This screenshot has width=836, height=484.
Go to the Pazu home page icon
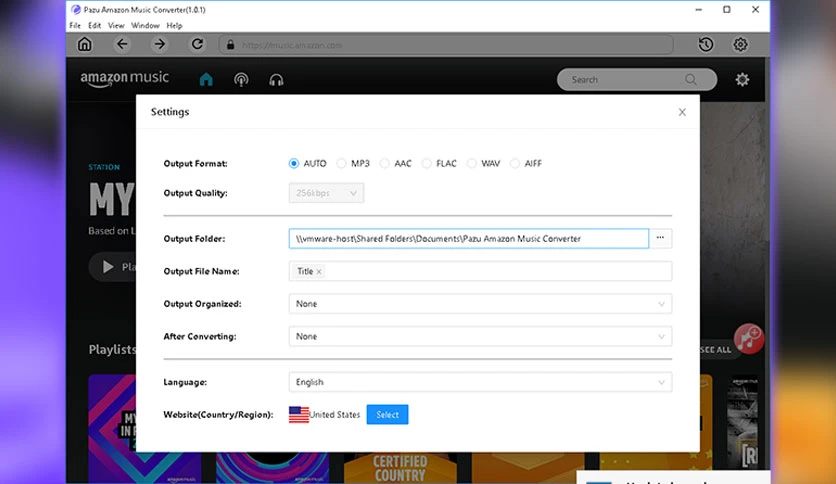point(85,44)
